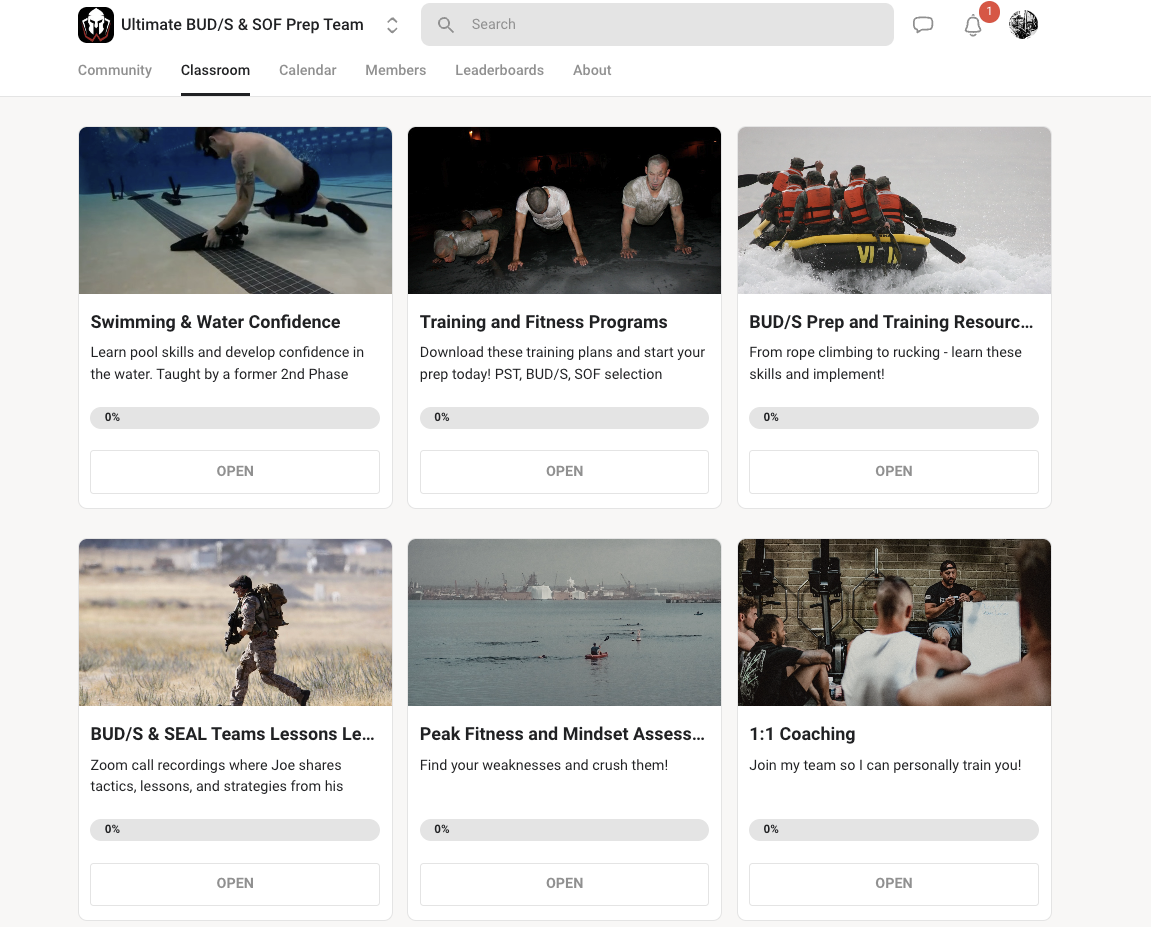The height and width of the screenshot is (927, 1151).
Task: Click the underwater swimmer course thumbnail
Action: point(235,210)
